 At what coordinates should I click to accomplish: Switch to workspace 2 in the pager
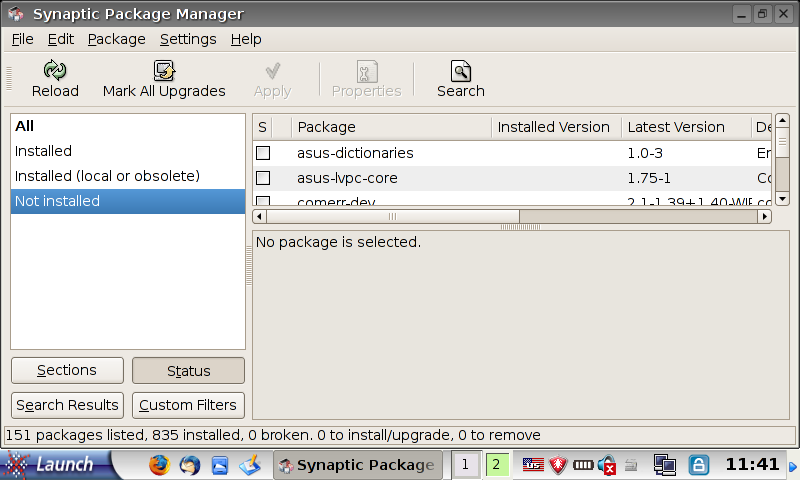[496, 465]
